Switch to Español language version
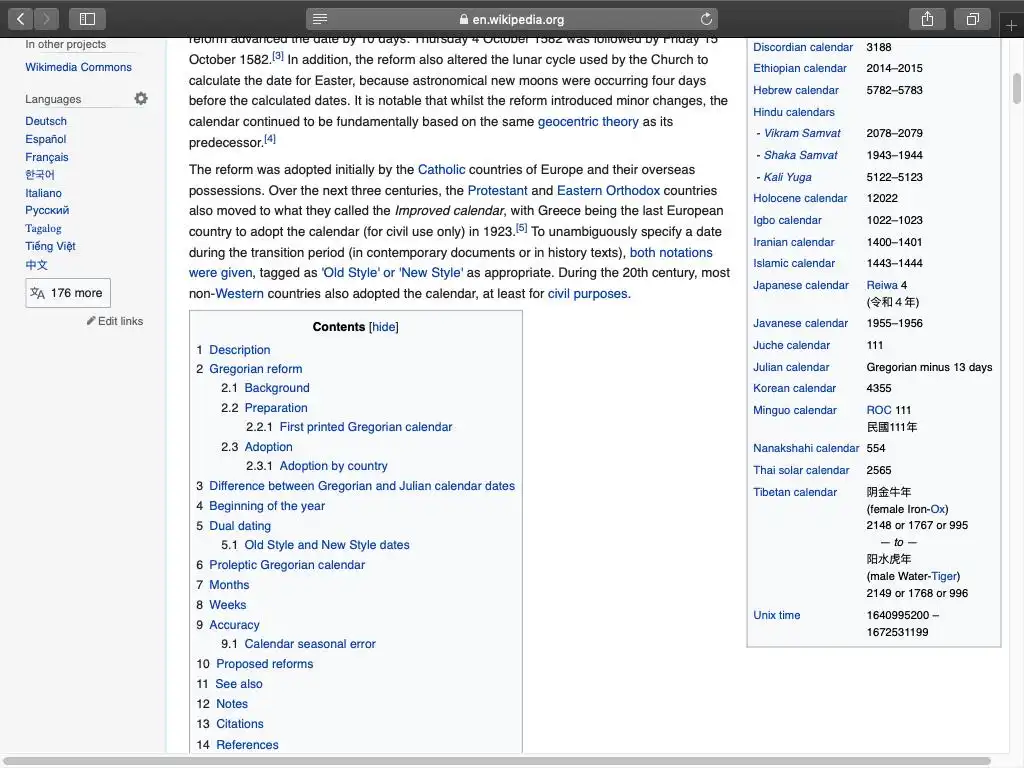Screen dimensions: 1024x768 pyautogui.click(x=46, y=139)
